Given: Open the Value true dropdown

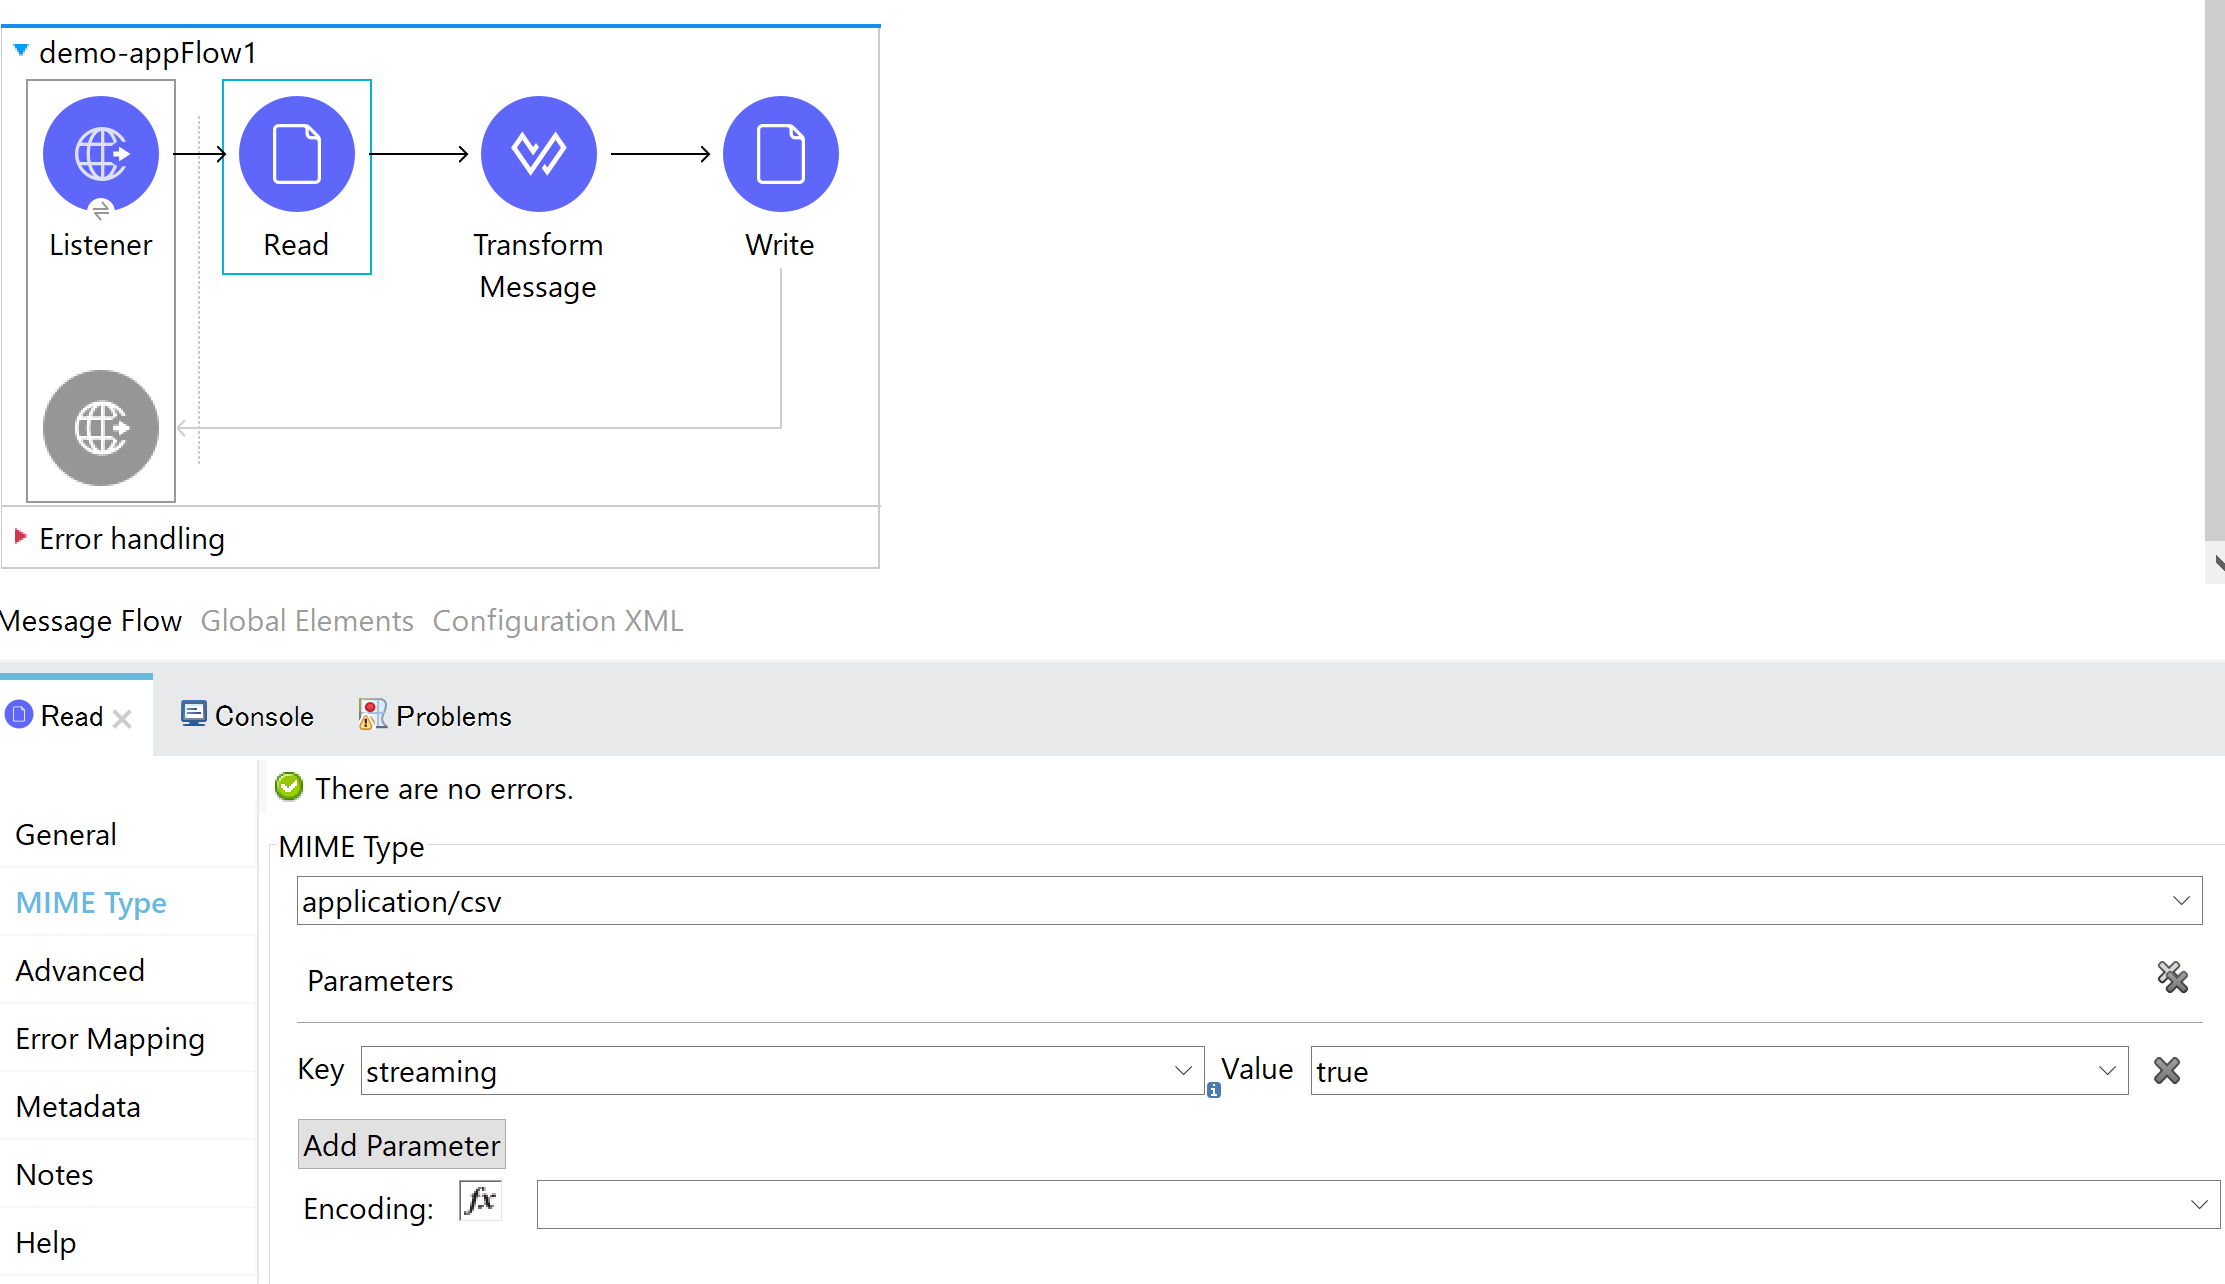Looking at the screenshot, I should [x=2107, y=1071].
